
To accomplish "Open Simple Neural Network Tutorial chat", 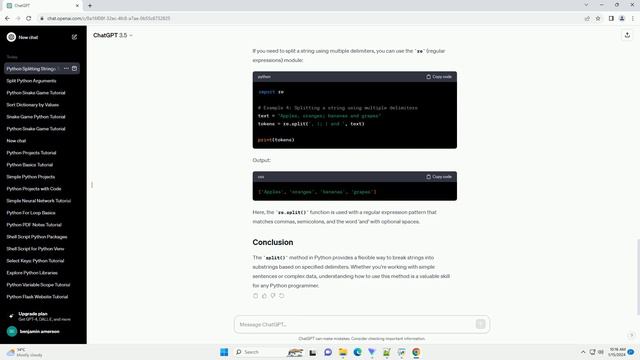I will coord(39,201).
